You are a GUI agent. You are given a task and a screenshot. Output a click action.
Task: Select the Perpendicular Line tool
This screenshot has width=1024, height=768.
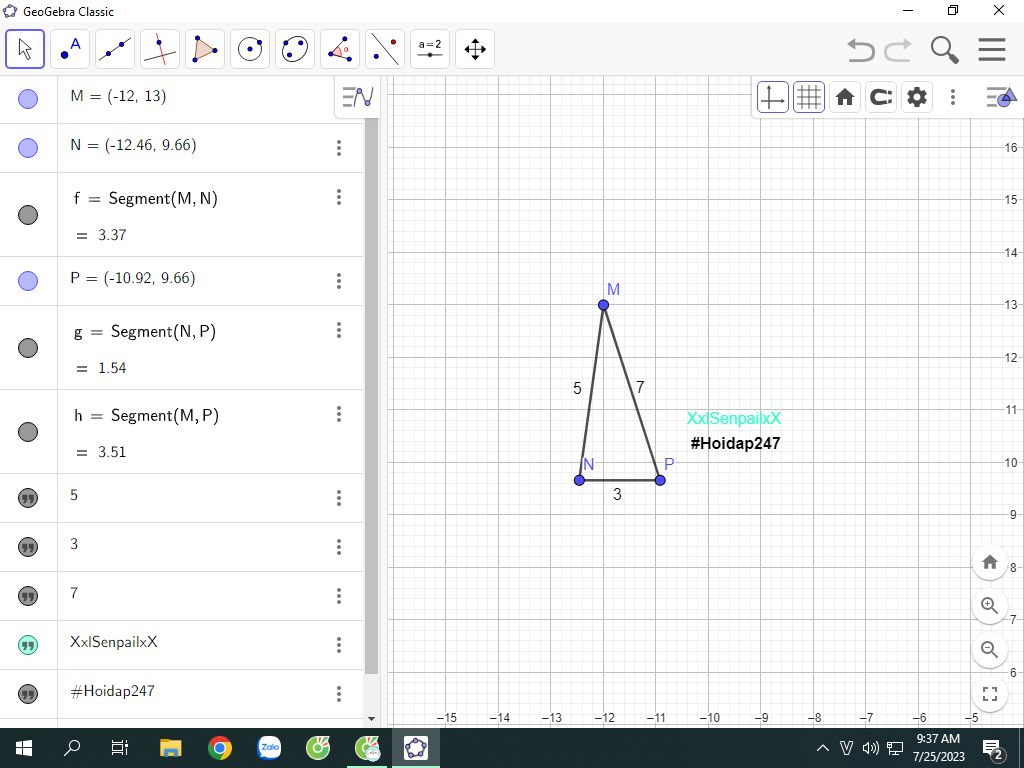point(160,49)
